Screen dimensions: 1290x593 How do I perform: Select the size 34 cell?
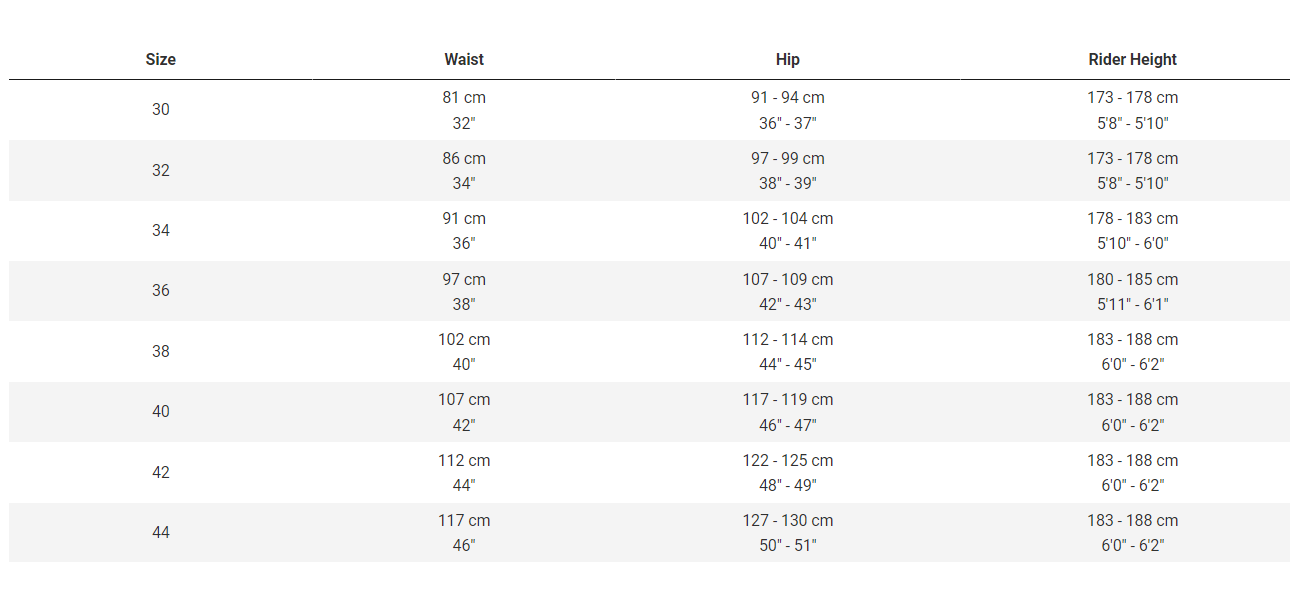click(x=161, y=230)
